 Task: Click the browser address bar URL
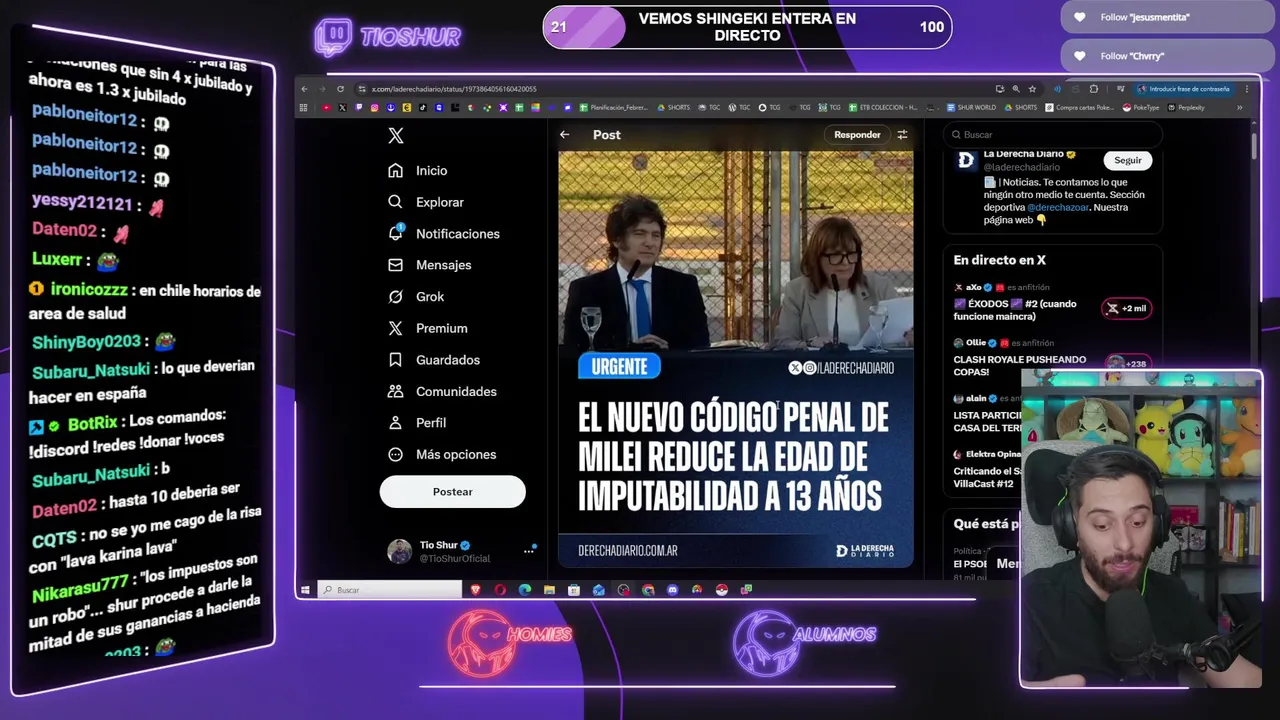pyautogui.click(x=454, y=89)
